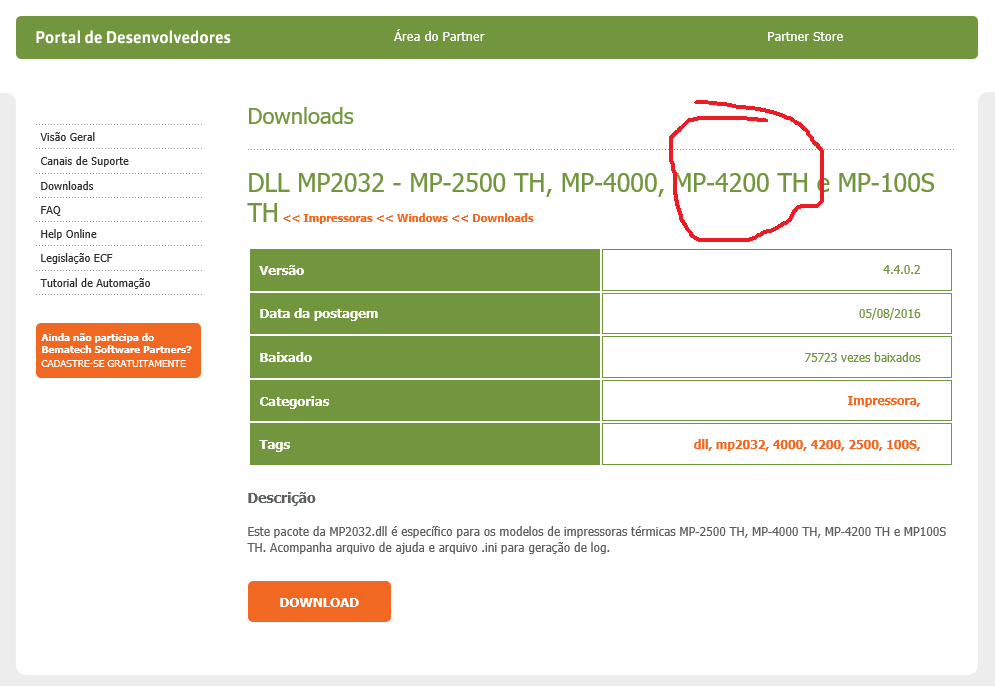Click the version value 4.4.0.2
The width and height of the screenshot is (995, 686).
coord(901,270)
